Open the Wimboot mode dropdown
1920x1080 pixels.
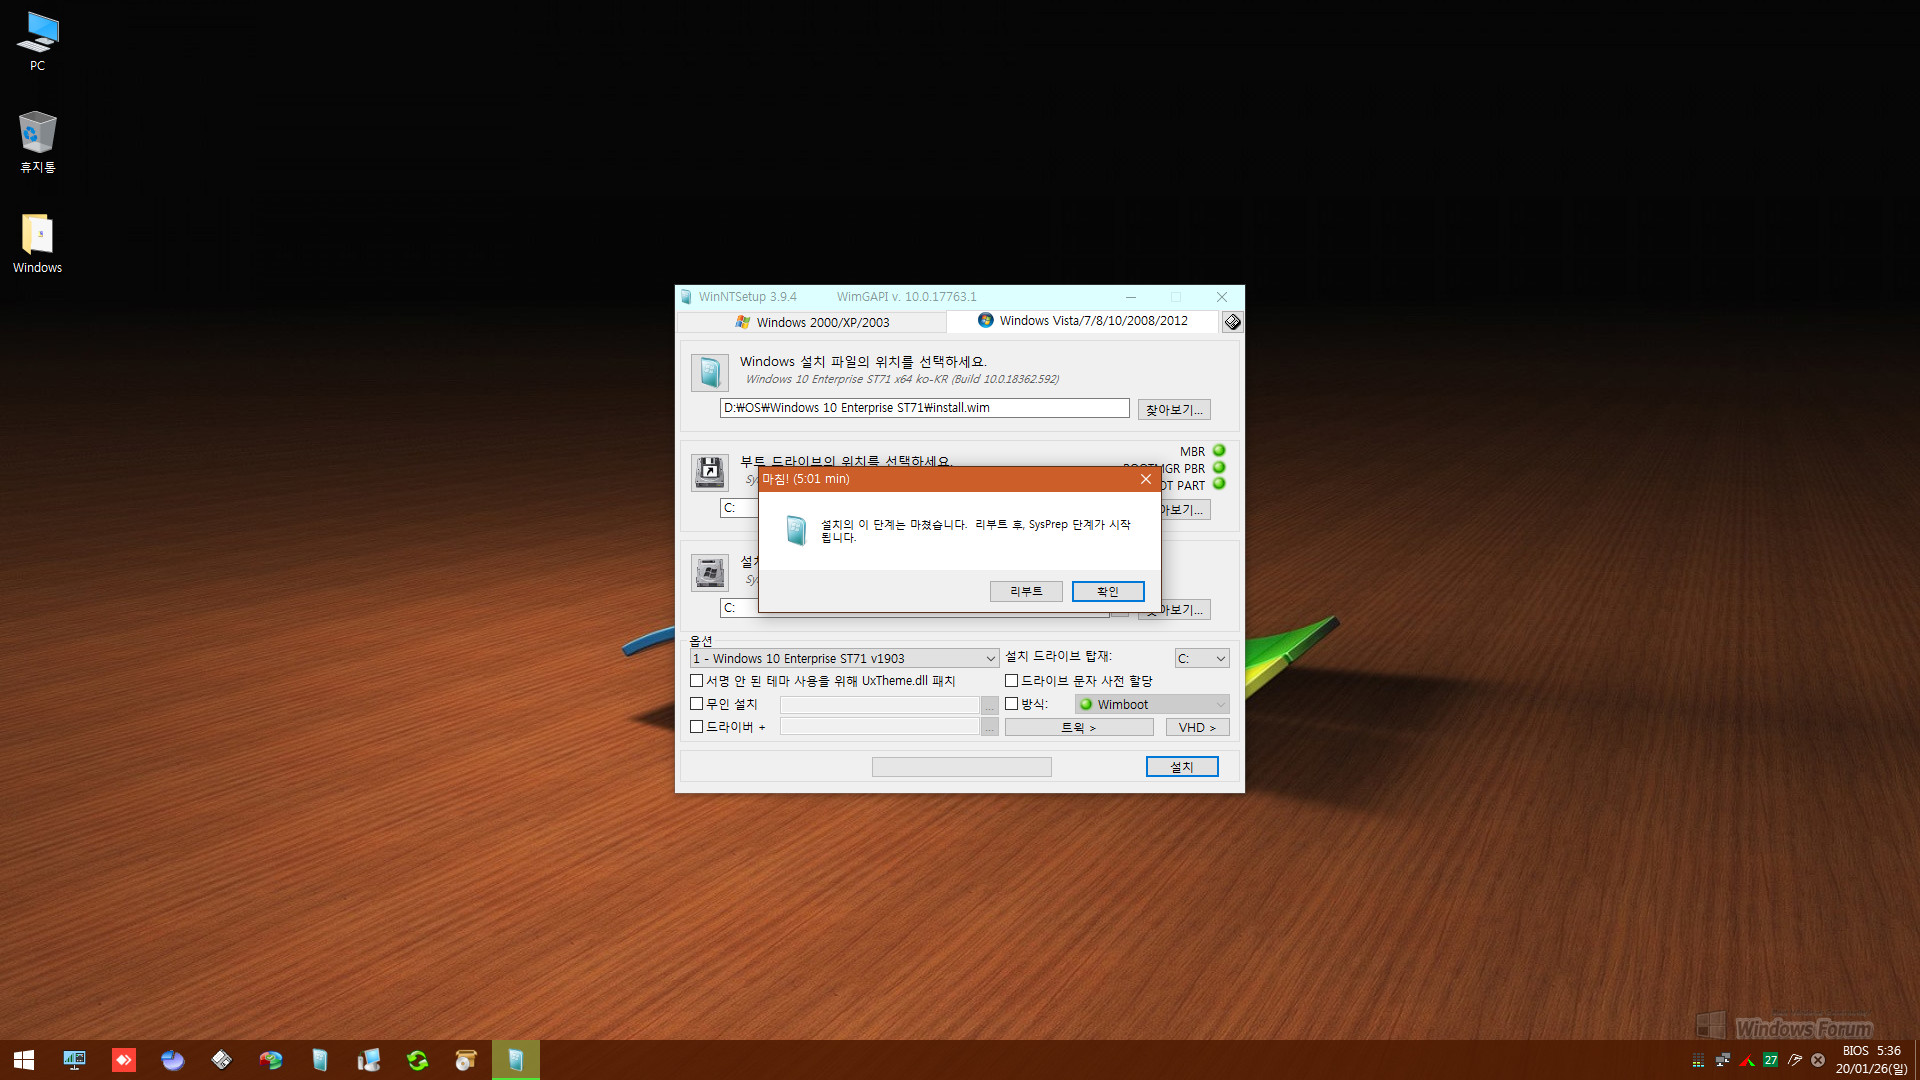(x=1152, y=704)
